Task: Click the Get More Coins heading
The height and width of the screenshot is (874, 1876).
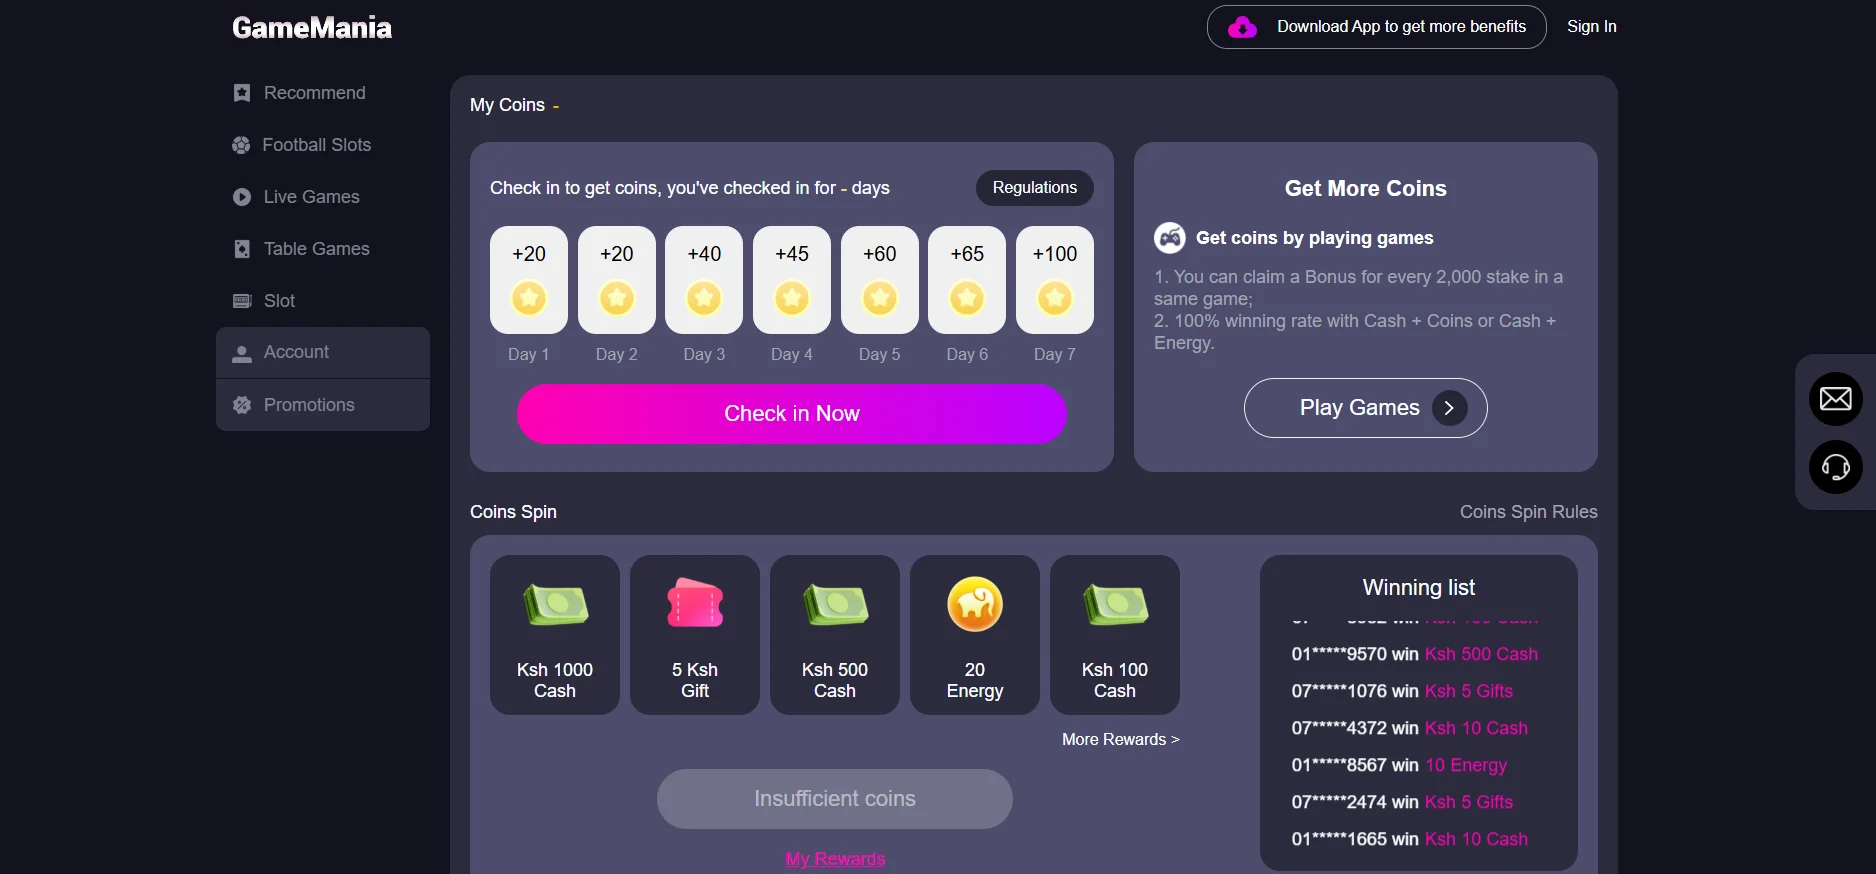Action: 1366,188
